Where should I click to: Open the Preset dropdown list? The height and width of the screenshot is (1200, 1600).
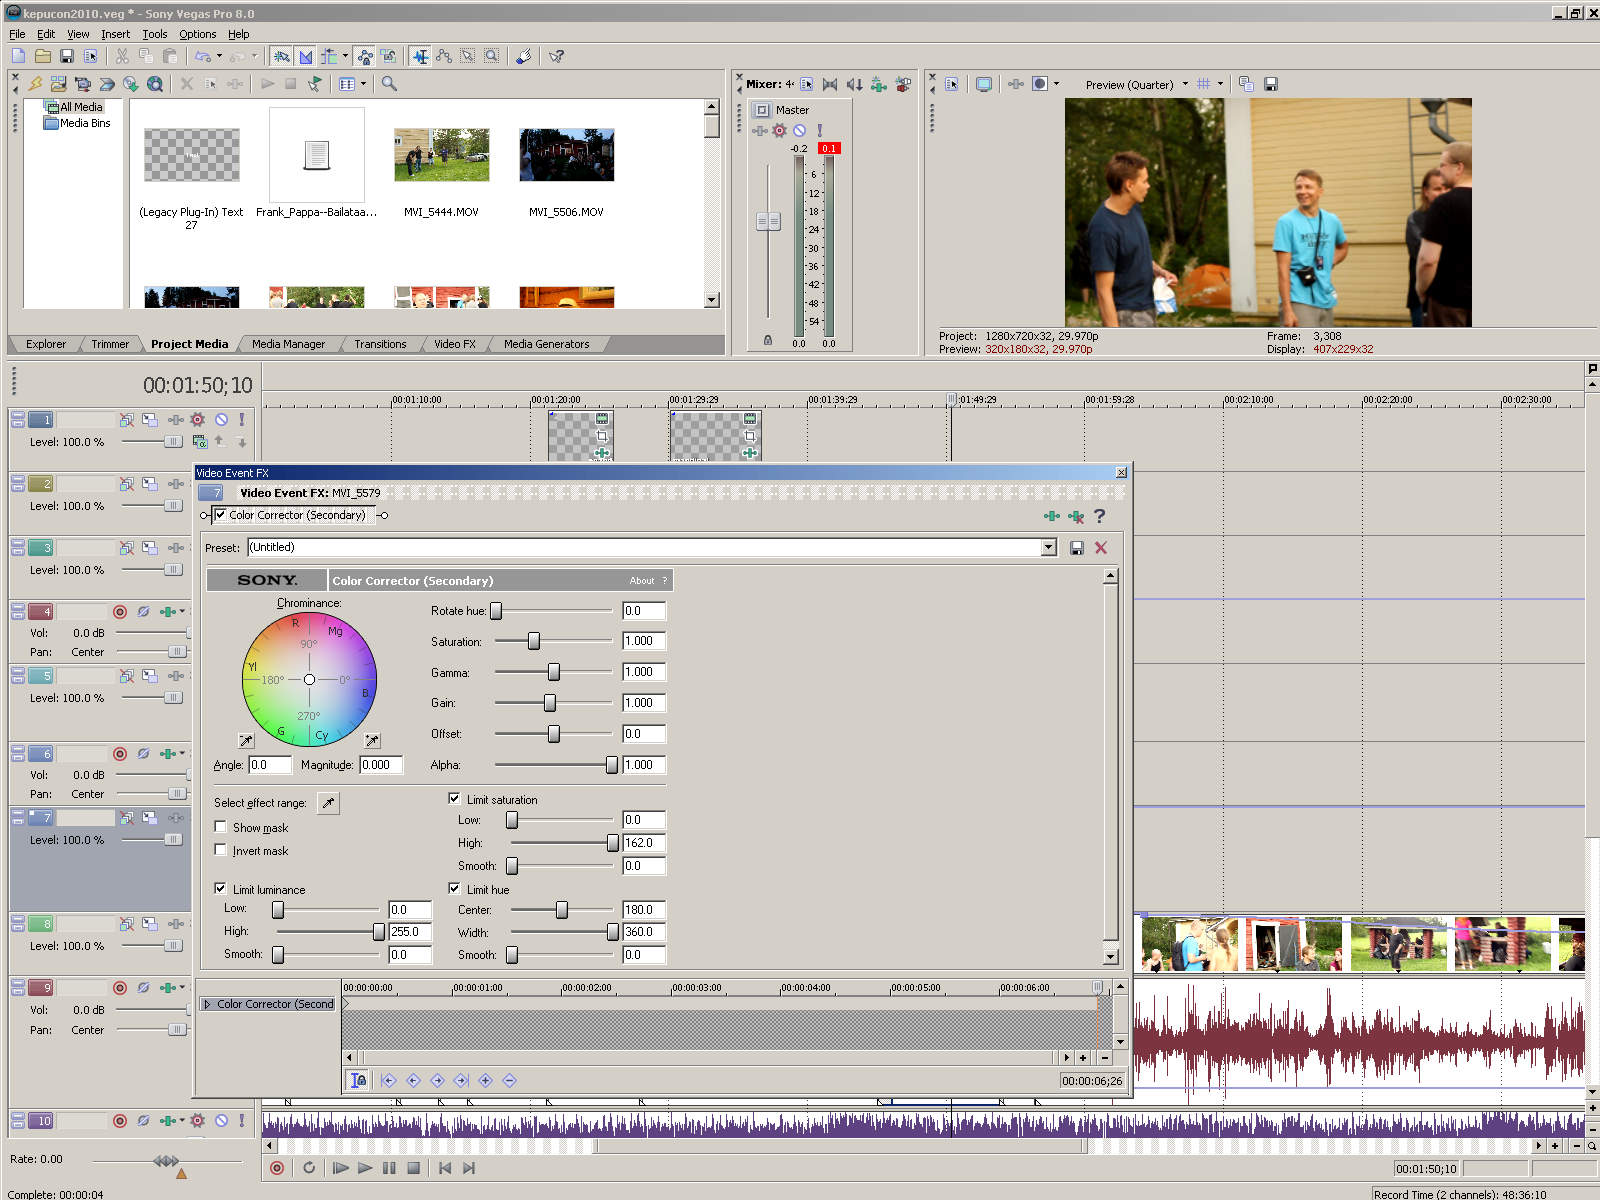pyautogui.click(x=1049, y=548)
